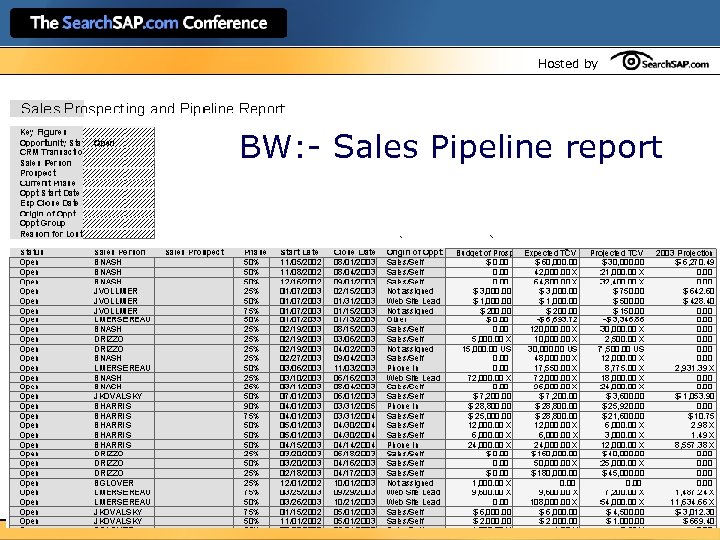Click the close date 11/03/2003 cell
Screen dimensions: 720x540
[354, 368]
